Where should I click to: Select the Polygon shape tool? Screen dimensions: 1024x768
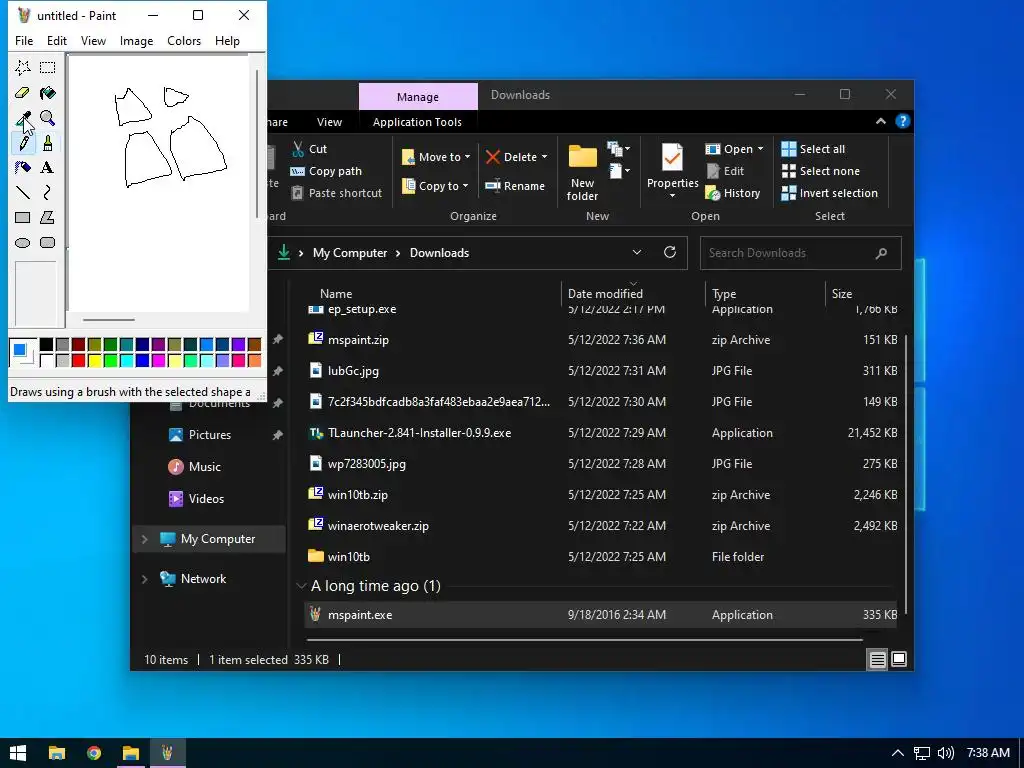48,217
